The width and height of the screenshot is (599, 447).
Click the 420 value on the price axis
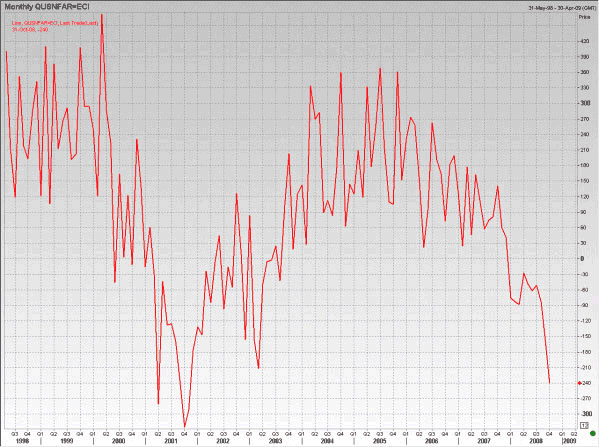coord(584,41)
